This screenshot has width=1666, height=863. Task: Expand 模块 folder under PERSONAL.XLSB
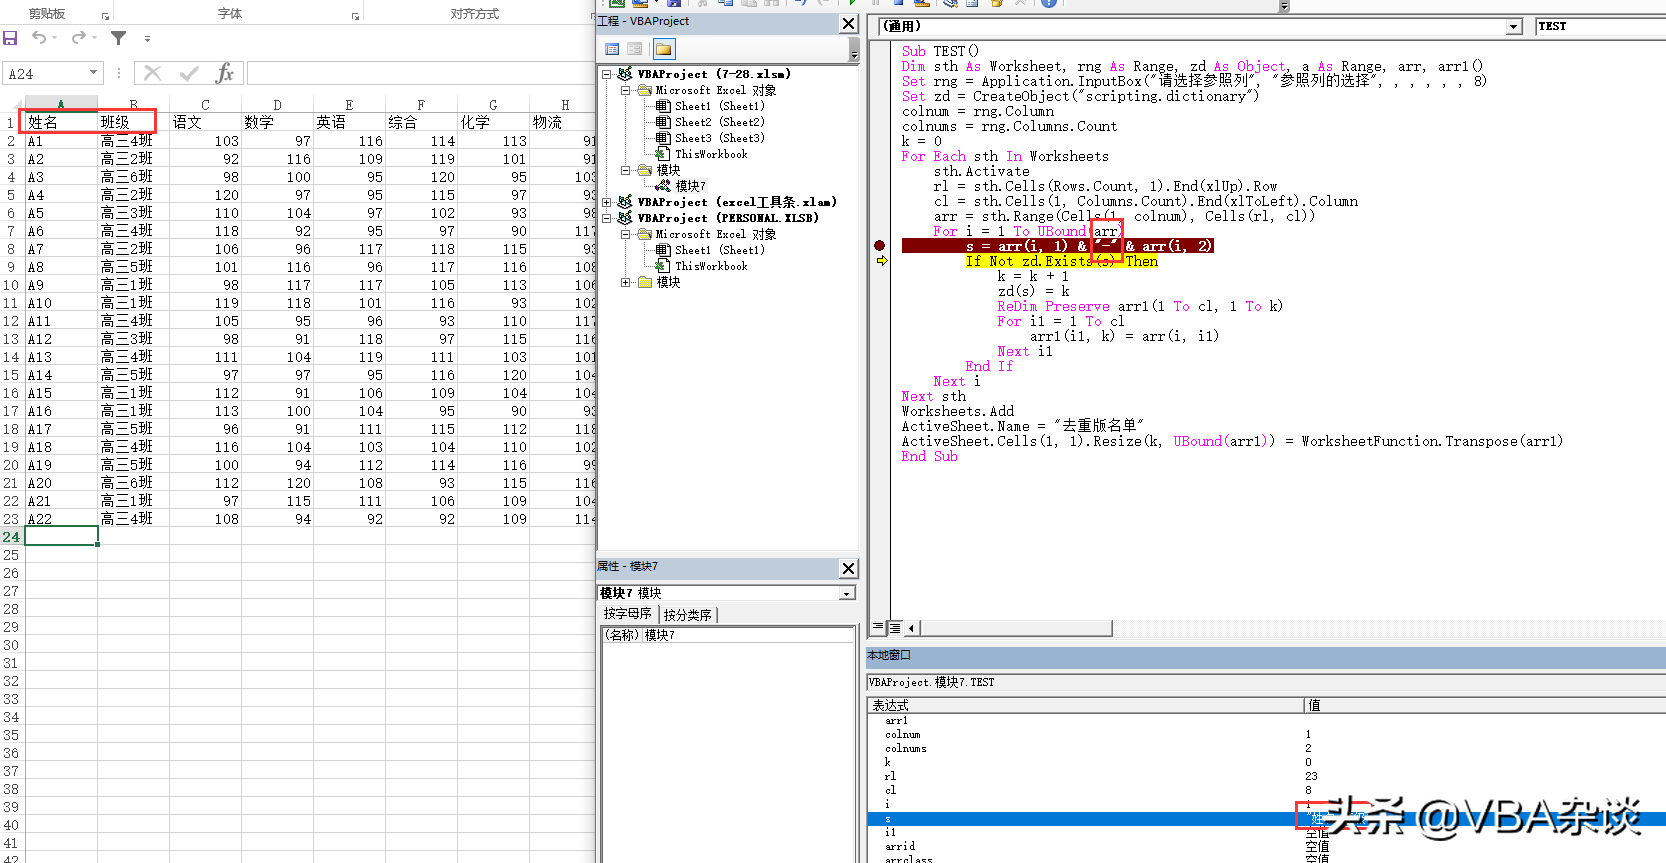(625, 282)
